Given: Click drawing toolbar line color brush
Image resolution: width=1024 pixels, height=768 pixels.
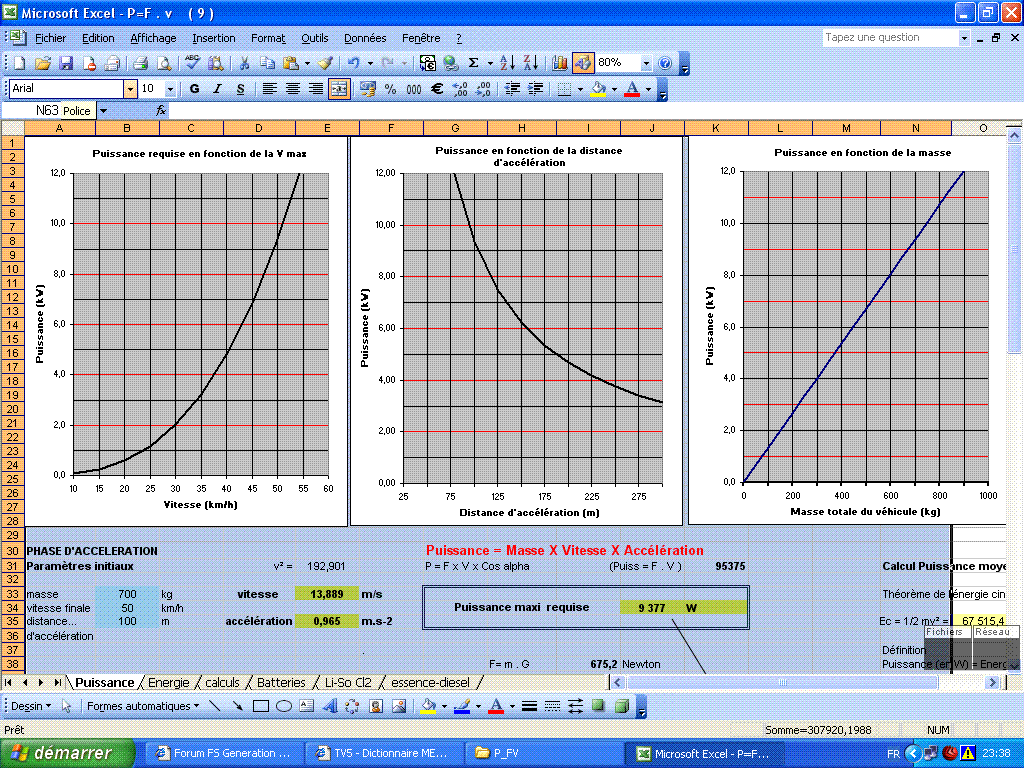Looking at the screenshot, I should [462, 706].
